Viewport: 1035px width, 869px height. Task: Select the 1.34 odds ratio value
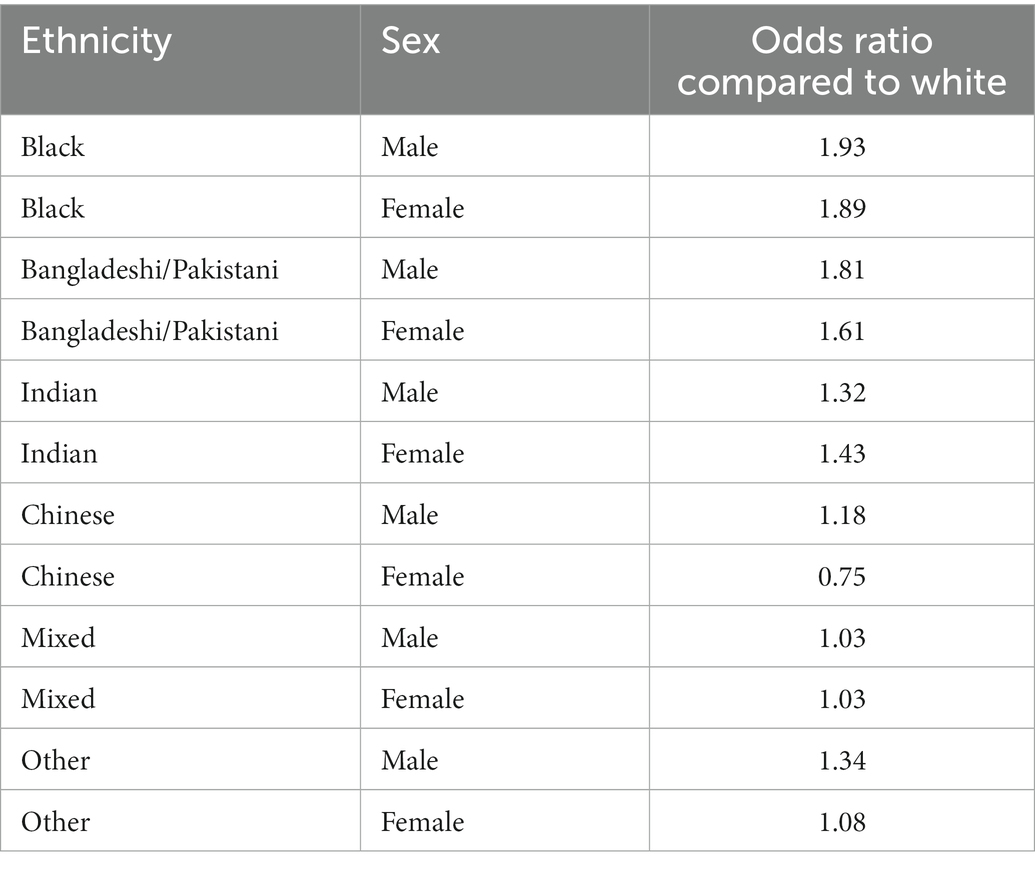pyautogui.click(x=842, y=760)
